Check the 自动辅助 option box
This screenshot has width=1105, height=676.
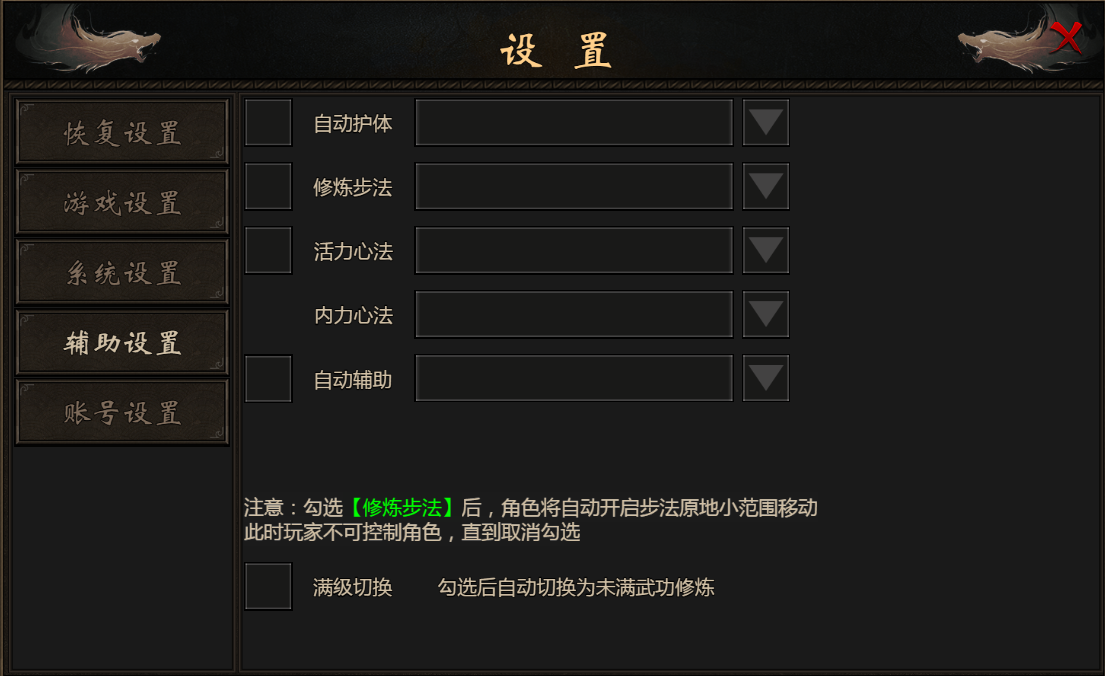click(268, 379)
